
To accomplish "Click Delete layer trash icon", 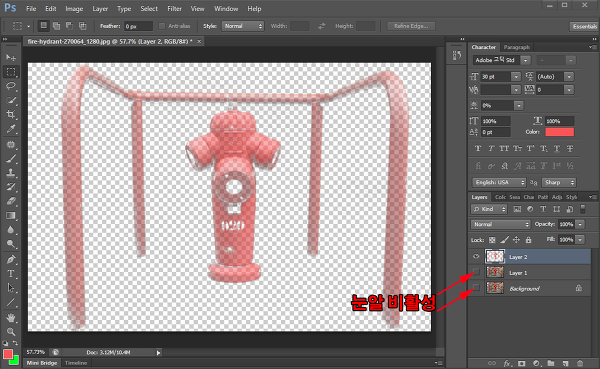I will click(x=580, y=363).
